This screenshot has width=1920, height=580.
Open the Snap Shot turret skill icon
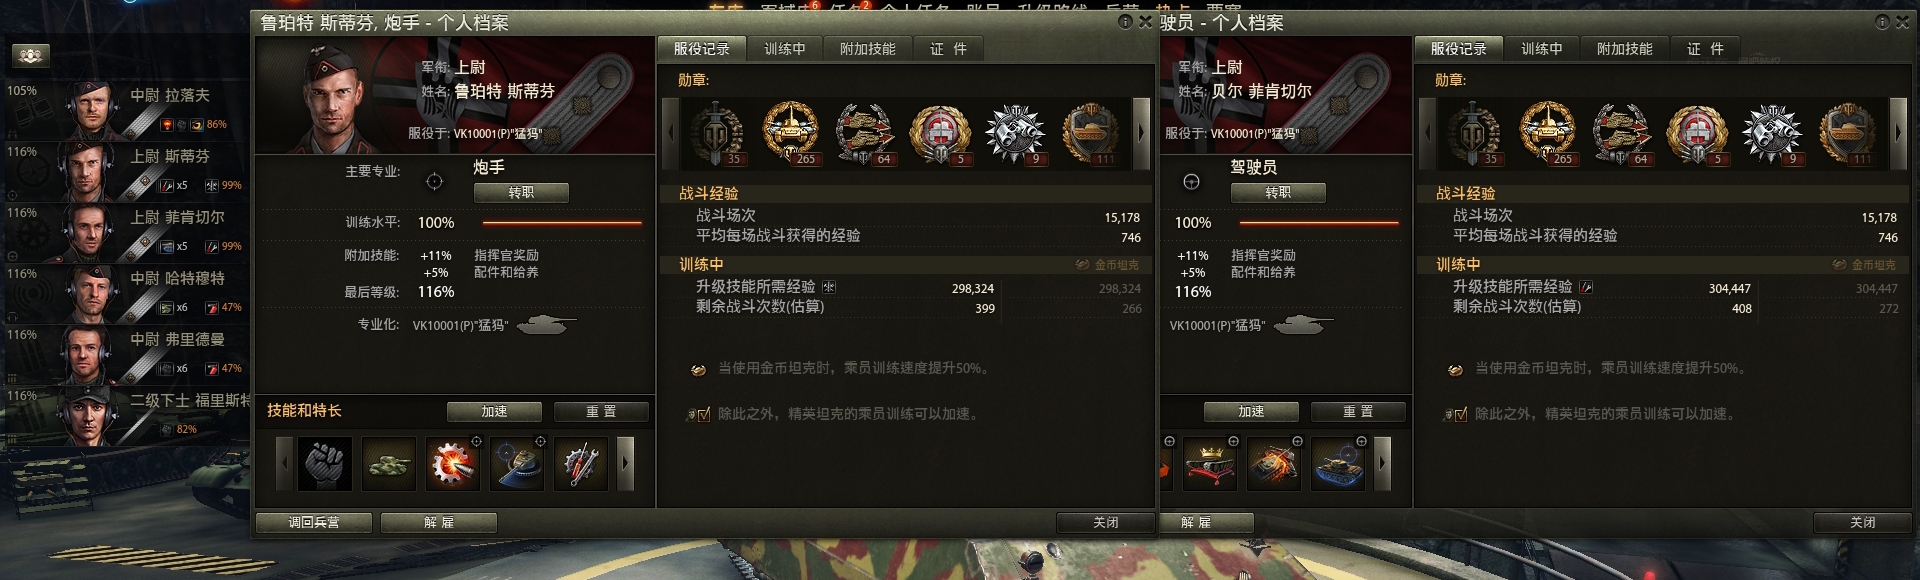click(517, 464)
